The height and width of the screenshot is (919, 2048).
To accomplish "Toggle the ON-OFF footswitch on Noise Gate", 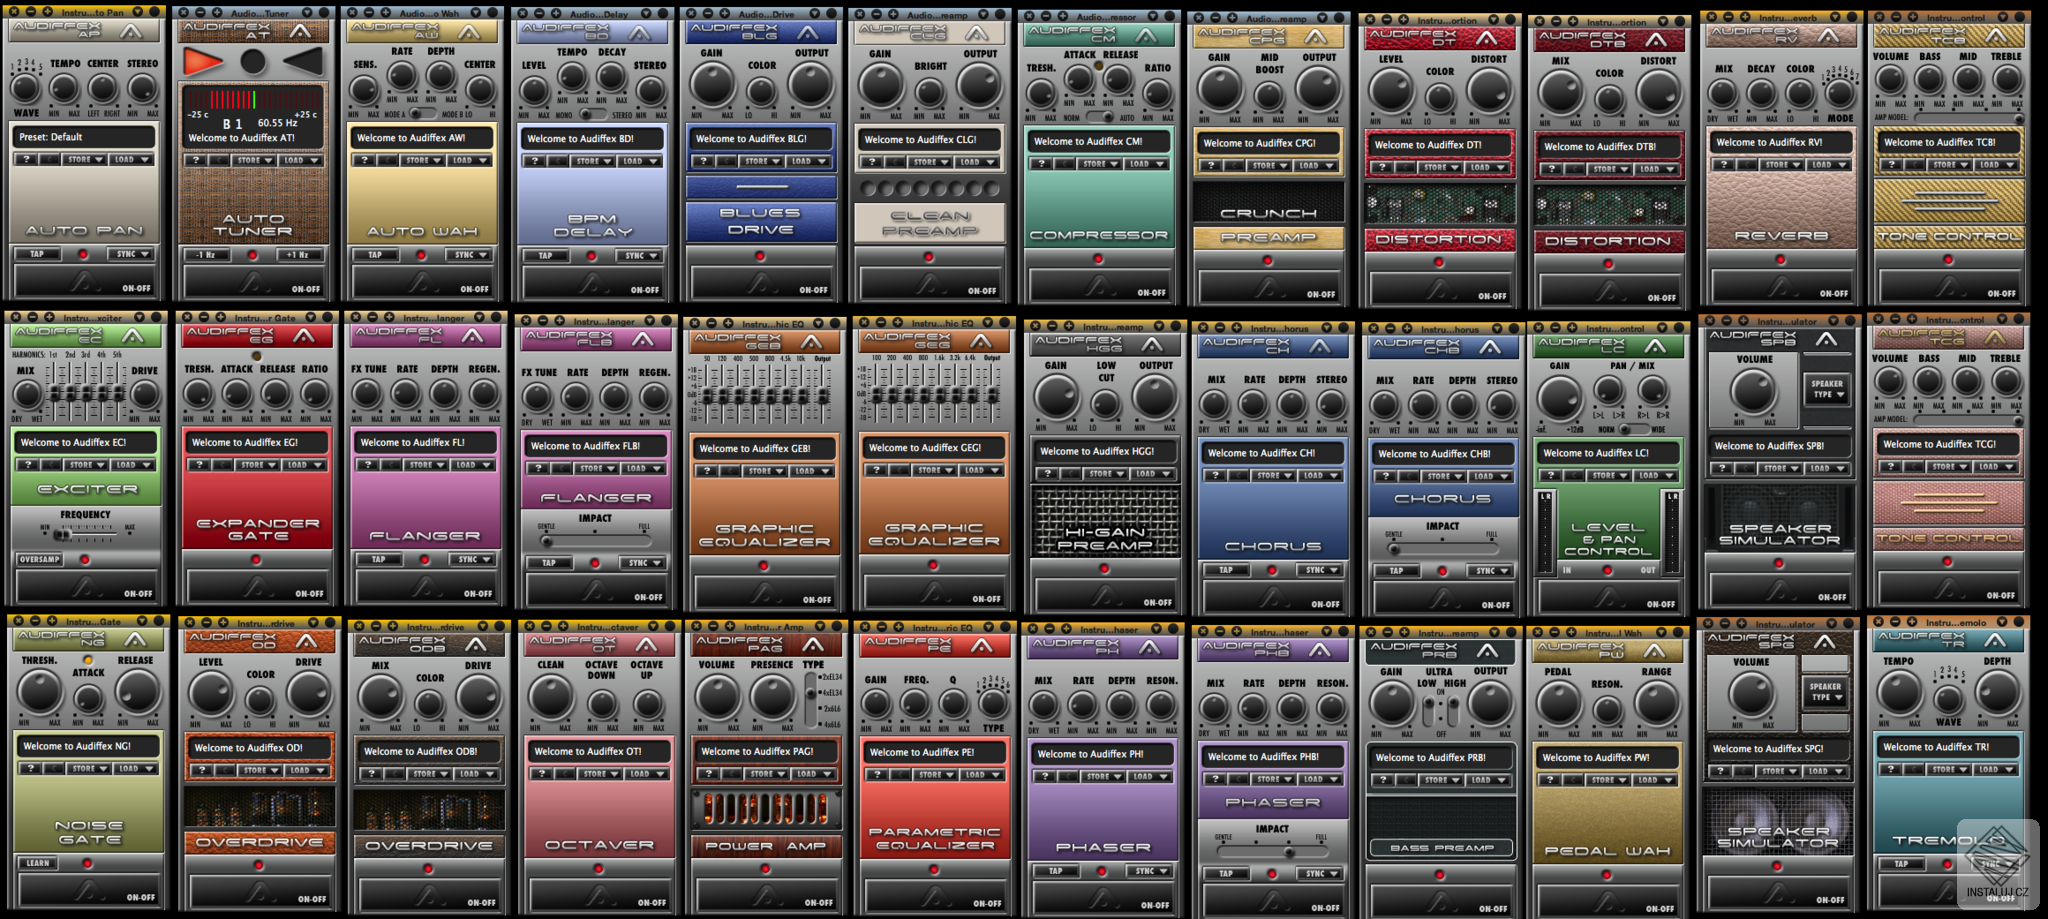I will [88, 892].
